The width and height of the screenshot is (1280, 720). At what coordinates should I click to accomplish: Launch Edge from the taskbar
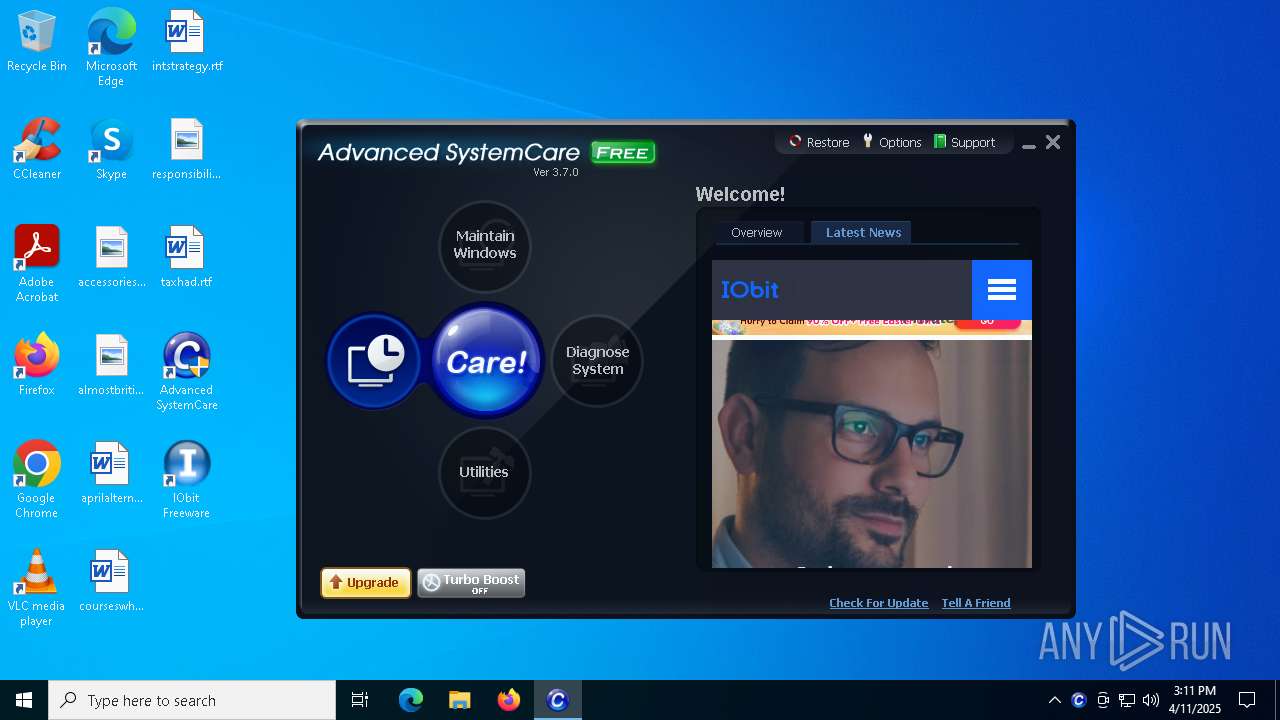point(411,700)
